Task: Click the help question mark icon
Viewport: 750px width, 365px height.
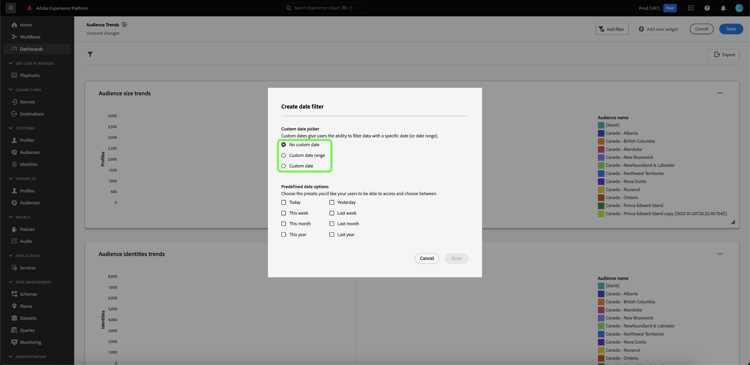Action: tap(707, 8)
